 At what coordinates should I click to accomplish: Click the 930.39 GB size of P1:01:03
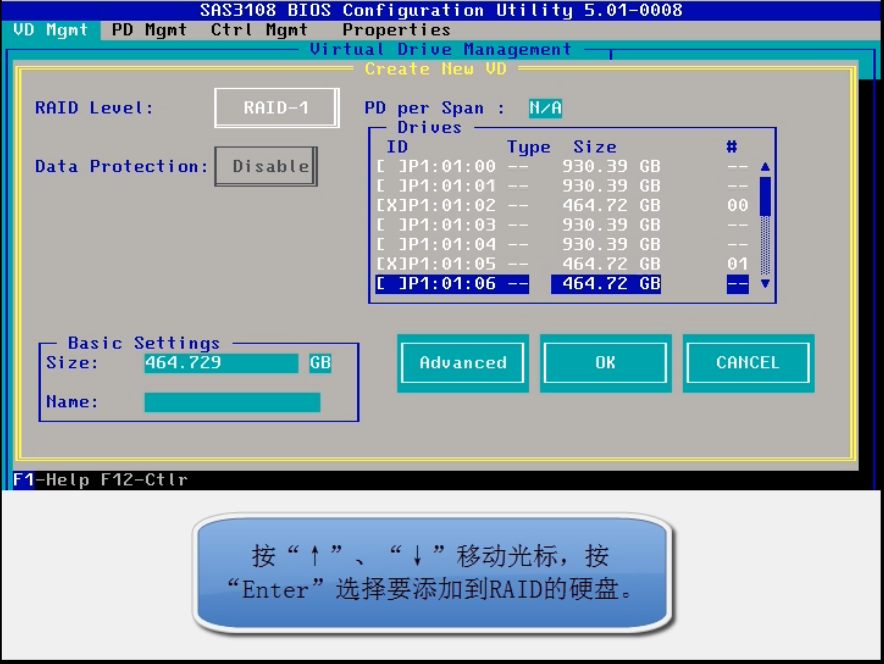coord(611,225)
